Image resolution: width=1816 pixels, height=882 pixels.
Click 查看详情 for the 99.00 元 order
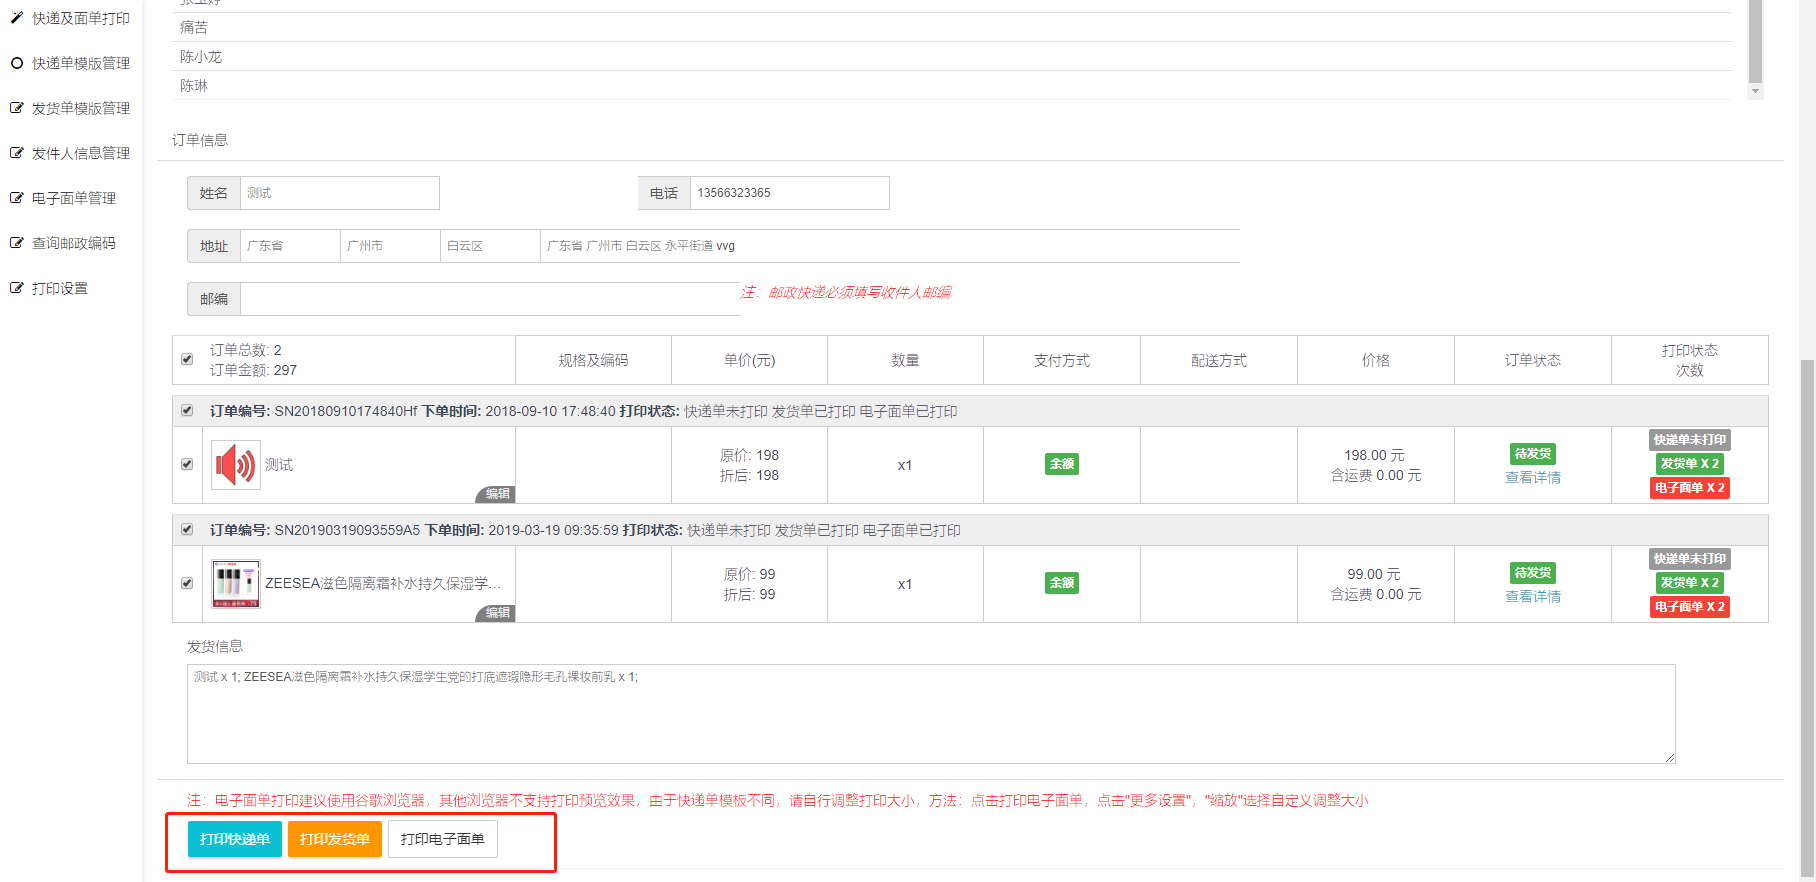[x=1533, y=596]
